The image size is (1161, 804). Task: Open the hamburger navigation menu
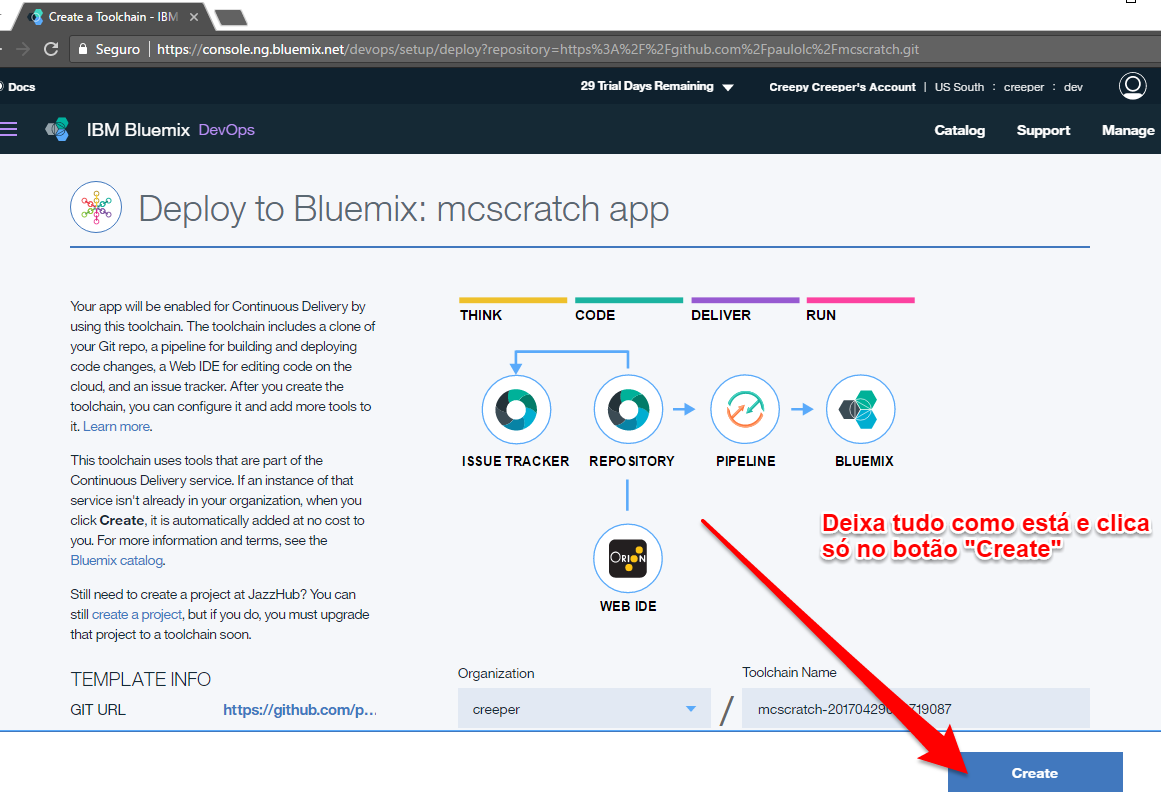(8, 130)
